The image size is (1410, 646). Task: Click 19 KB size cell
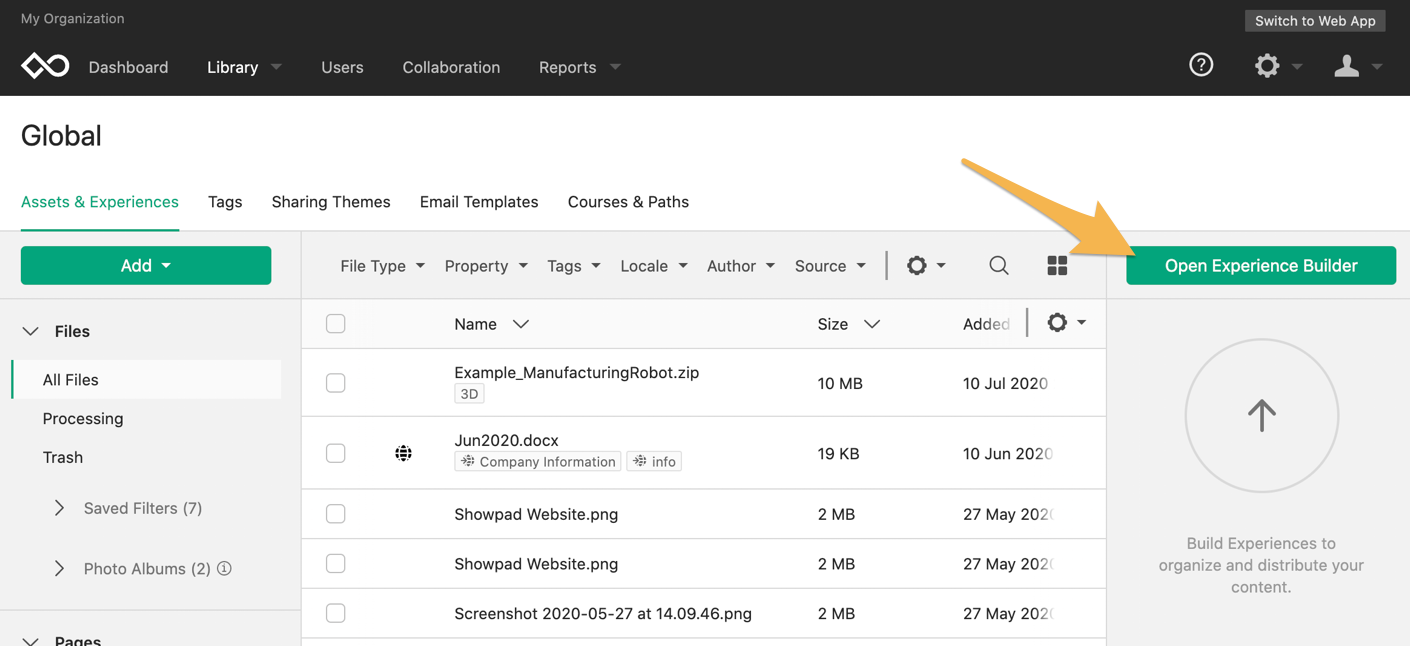coord(838,453)
